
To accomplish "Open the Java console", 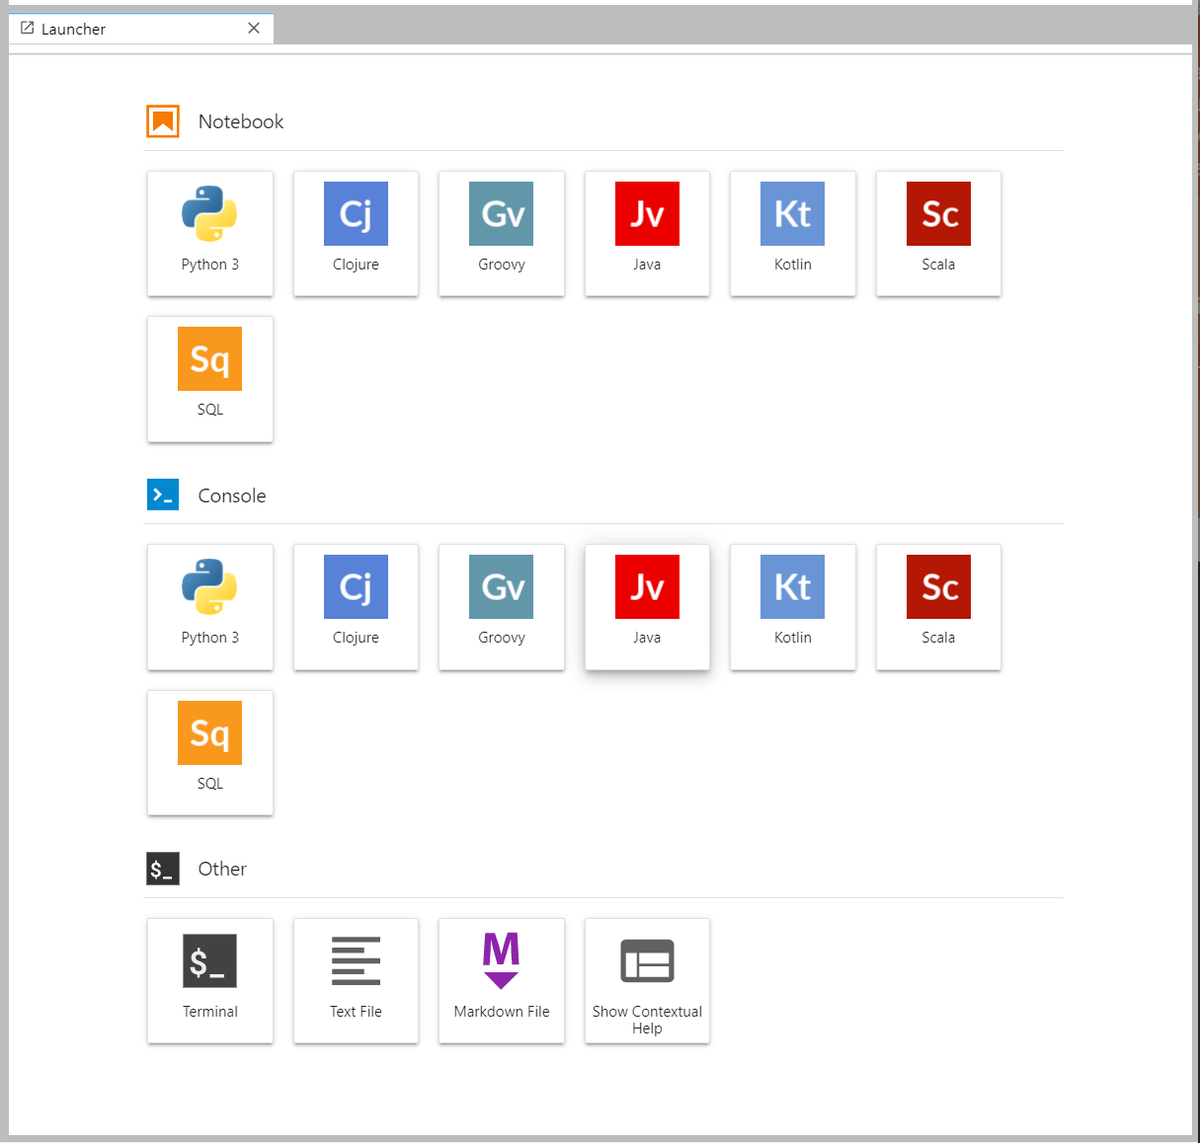I will pyautogui.click(x=647, y=607).
